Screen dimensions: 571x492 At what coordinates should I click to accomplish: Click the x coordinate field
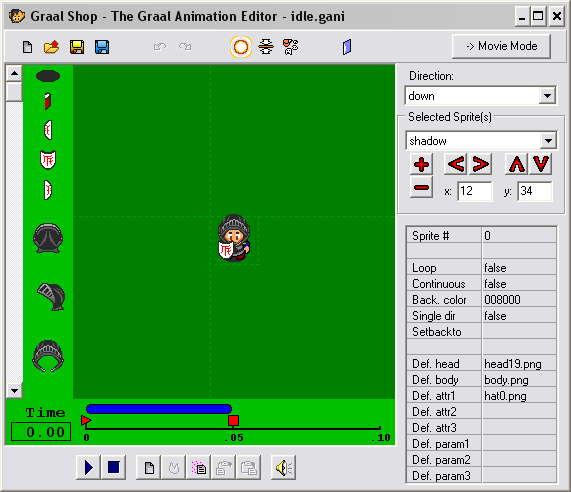tap(475, 191)
